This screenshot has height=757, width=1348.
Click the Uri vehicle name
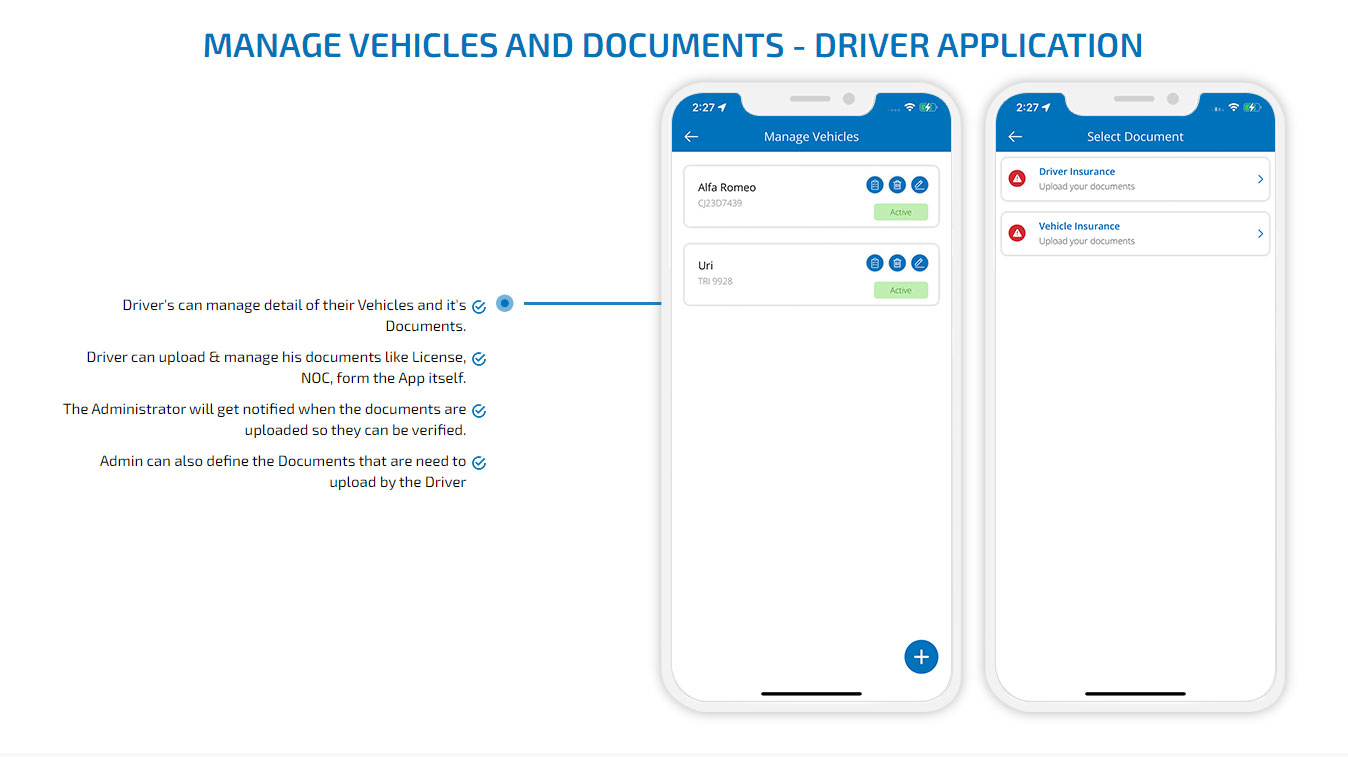705,265
